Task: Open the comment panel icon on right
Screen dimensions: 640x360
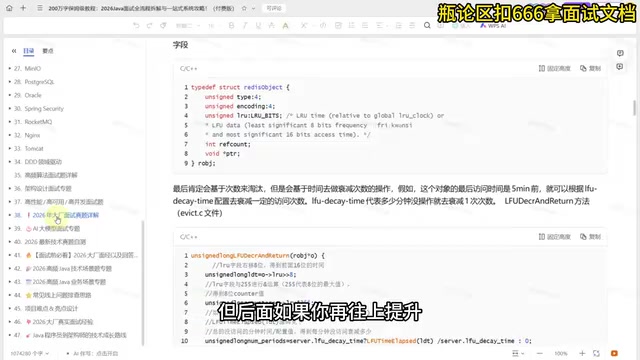Action: tap(620, 53)
